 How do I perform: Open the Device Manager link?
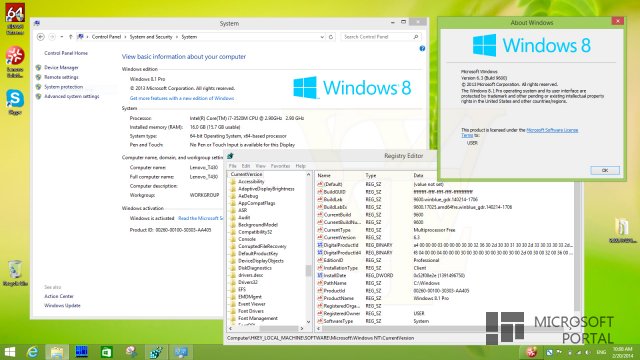[x=61, y=67]
